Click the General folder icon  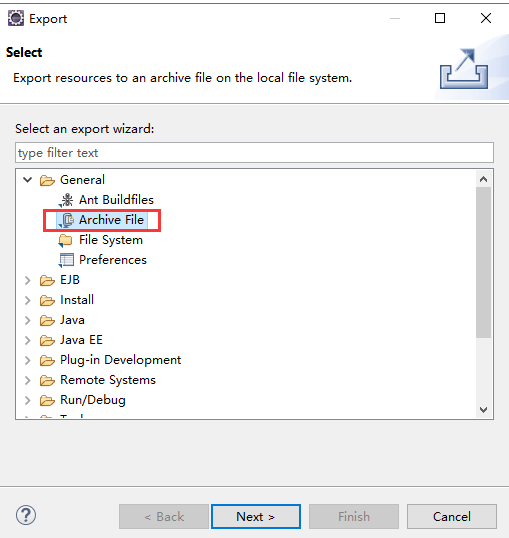[x=47, y=180]
